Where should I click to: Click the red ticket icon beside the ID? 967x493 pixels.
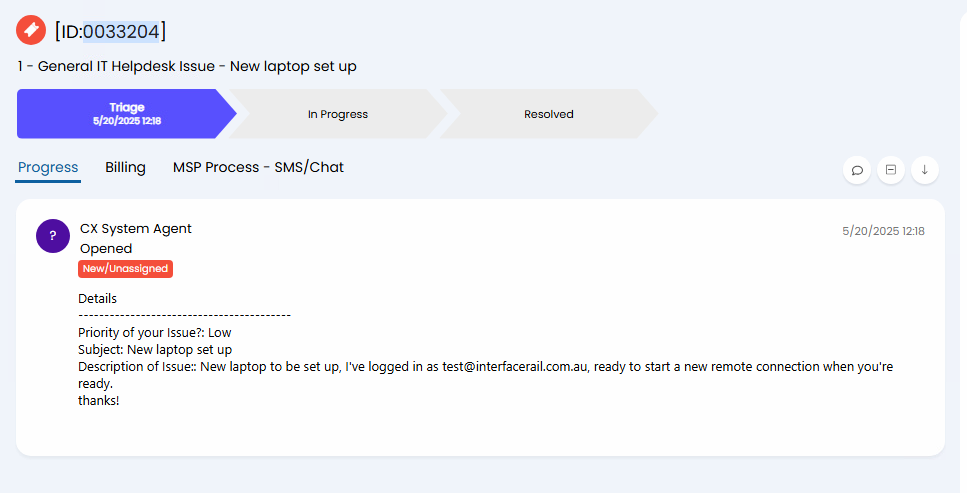(31, 30)
